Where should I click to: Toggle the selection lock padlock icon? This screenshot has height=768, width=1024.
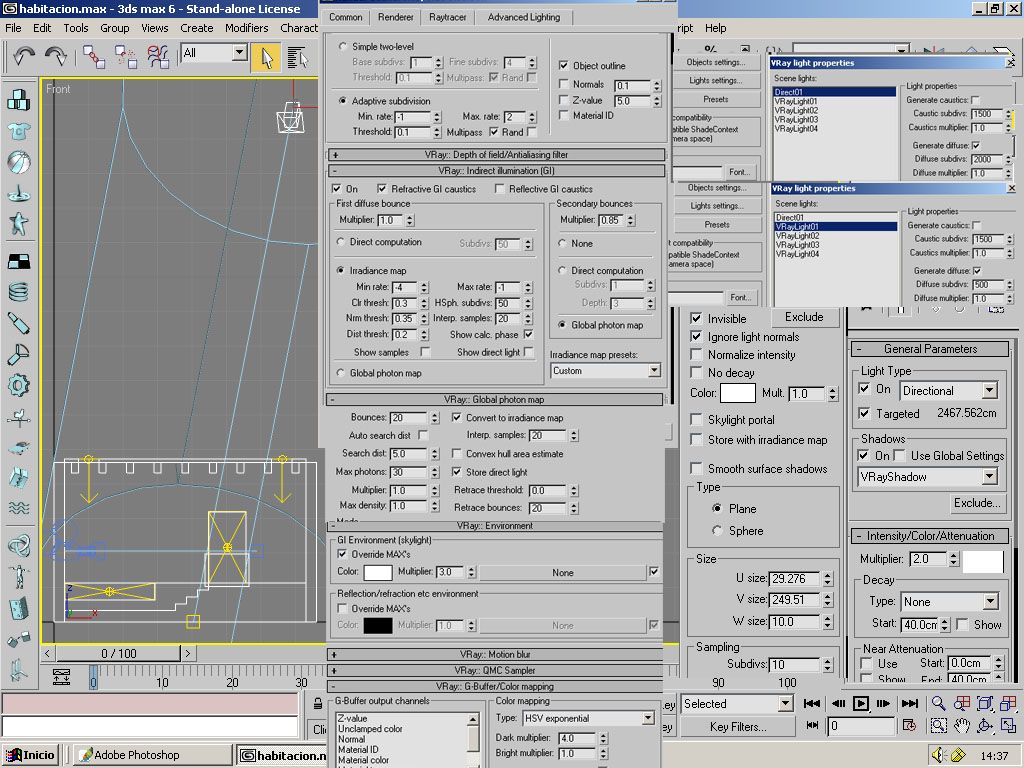317,703
